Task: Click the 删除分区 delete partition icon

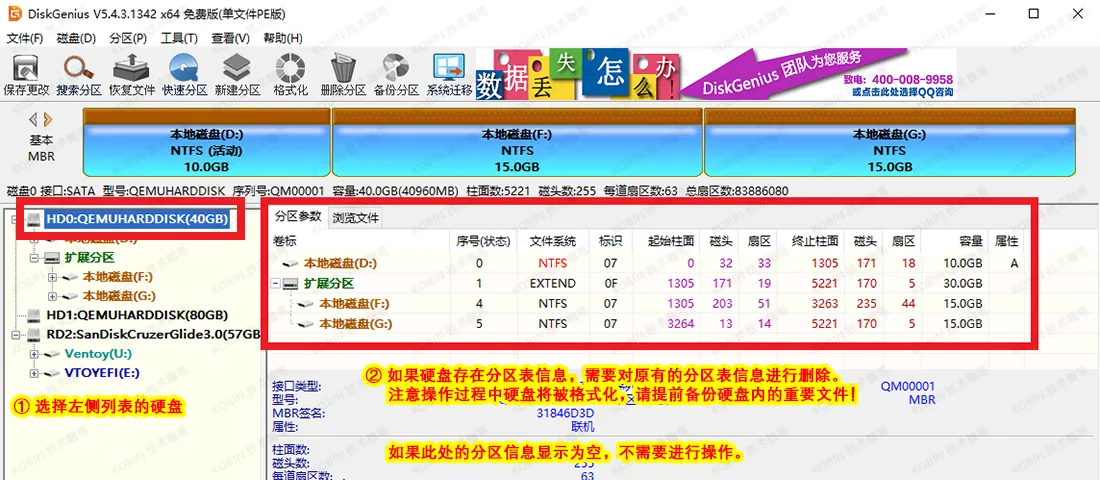Action: pos(343,75)
